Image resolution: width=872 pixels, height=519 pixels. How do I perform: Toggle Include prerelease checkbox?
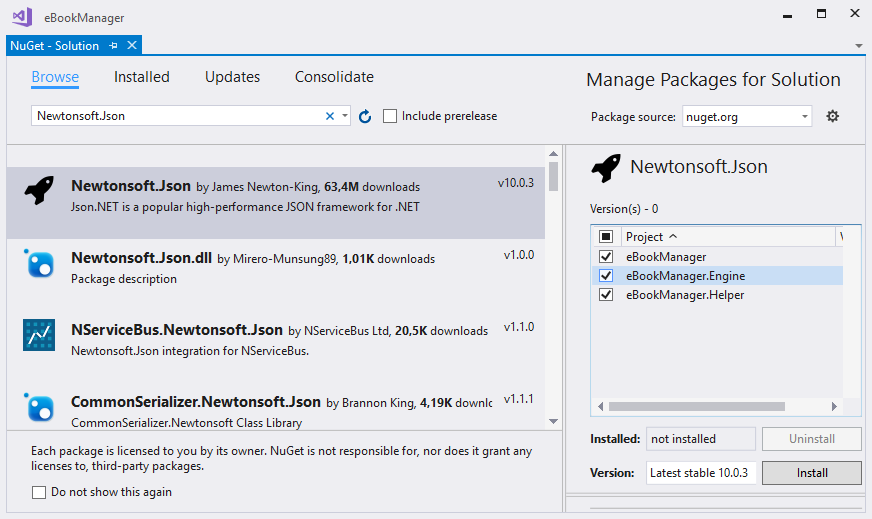pos(390,116)
